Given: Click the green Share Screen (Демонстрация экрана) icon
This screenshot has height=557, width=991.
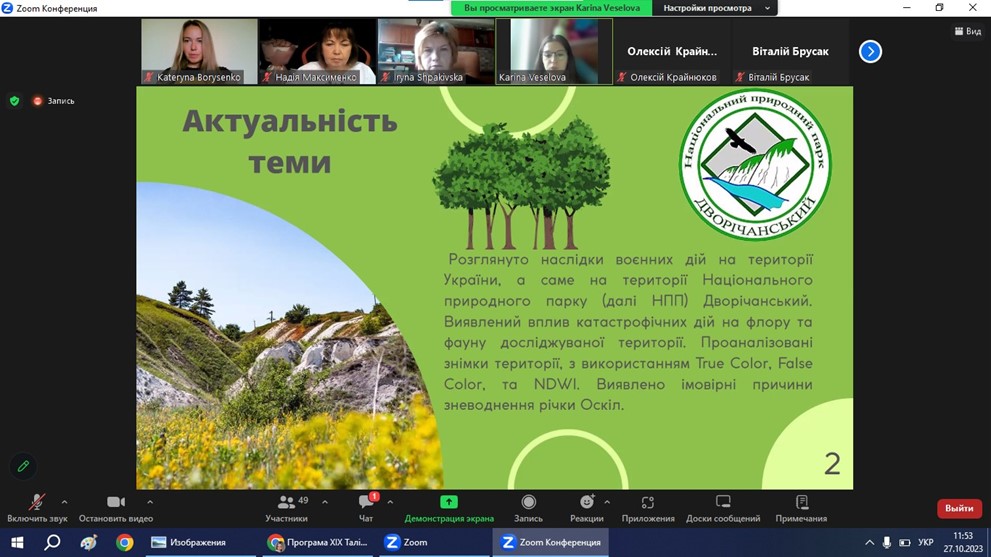Looking at the screenshot, I should (x=449, y=502).
